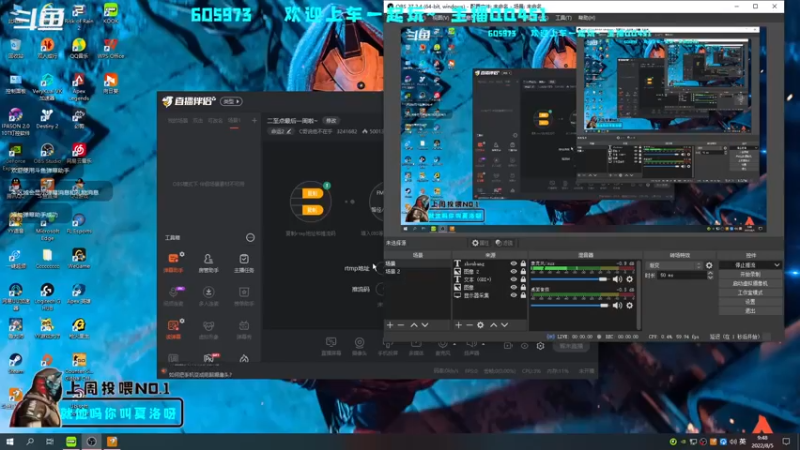Viewport: 800px width, 450px height.
Task: Move scene down in OBS scenes panel
Action: click(x=424, y=325)
